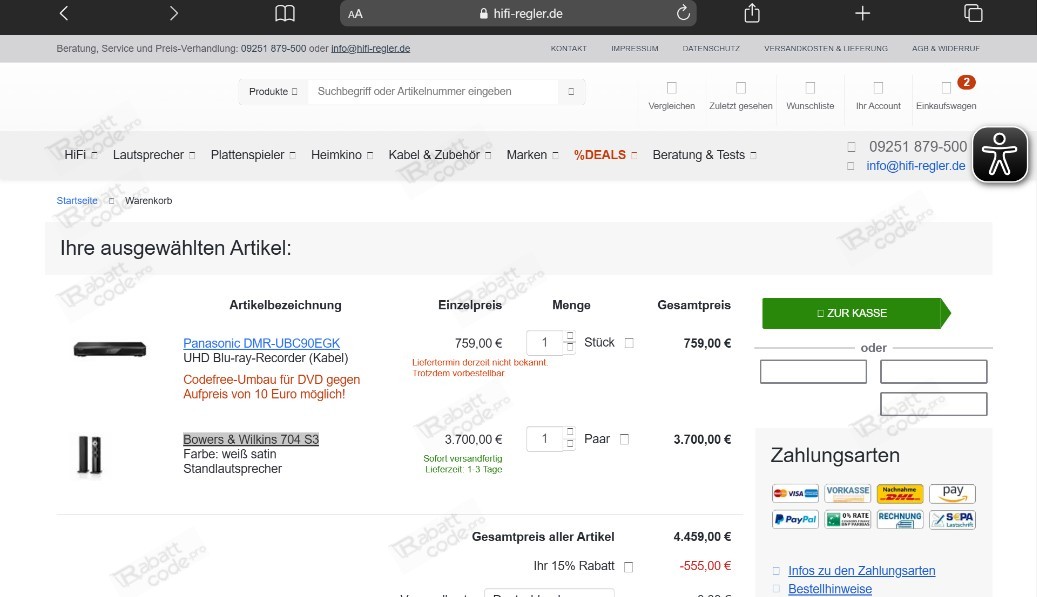Increase quantity of Bowers & Wilkins pair

point(570,432)
